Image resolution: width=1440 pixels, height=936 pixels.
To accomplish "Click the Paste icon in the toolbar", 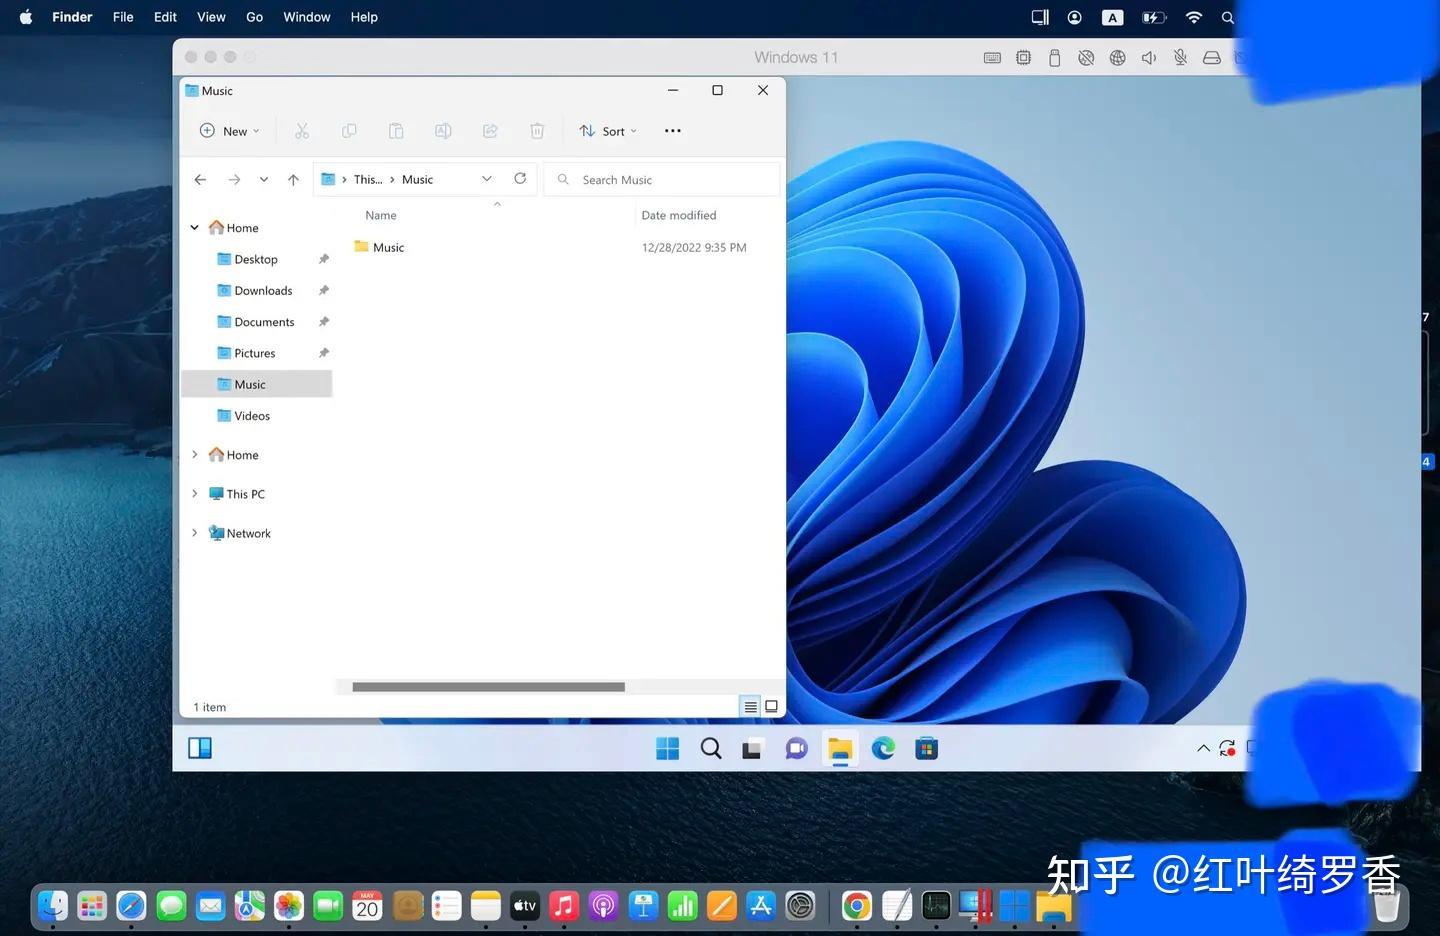I will 395,130.
